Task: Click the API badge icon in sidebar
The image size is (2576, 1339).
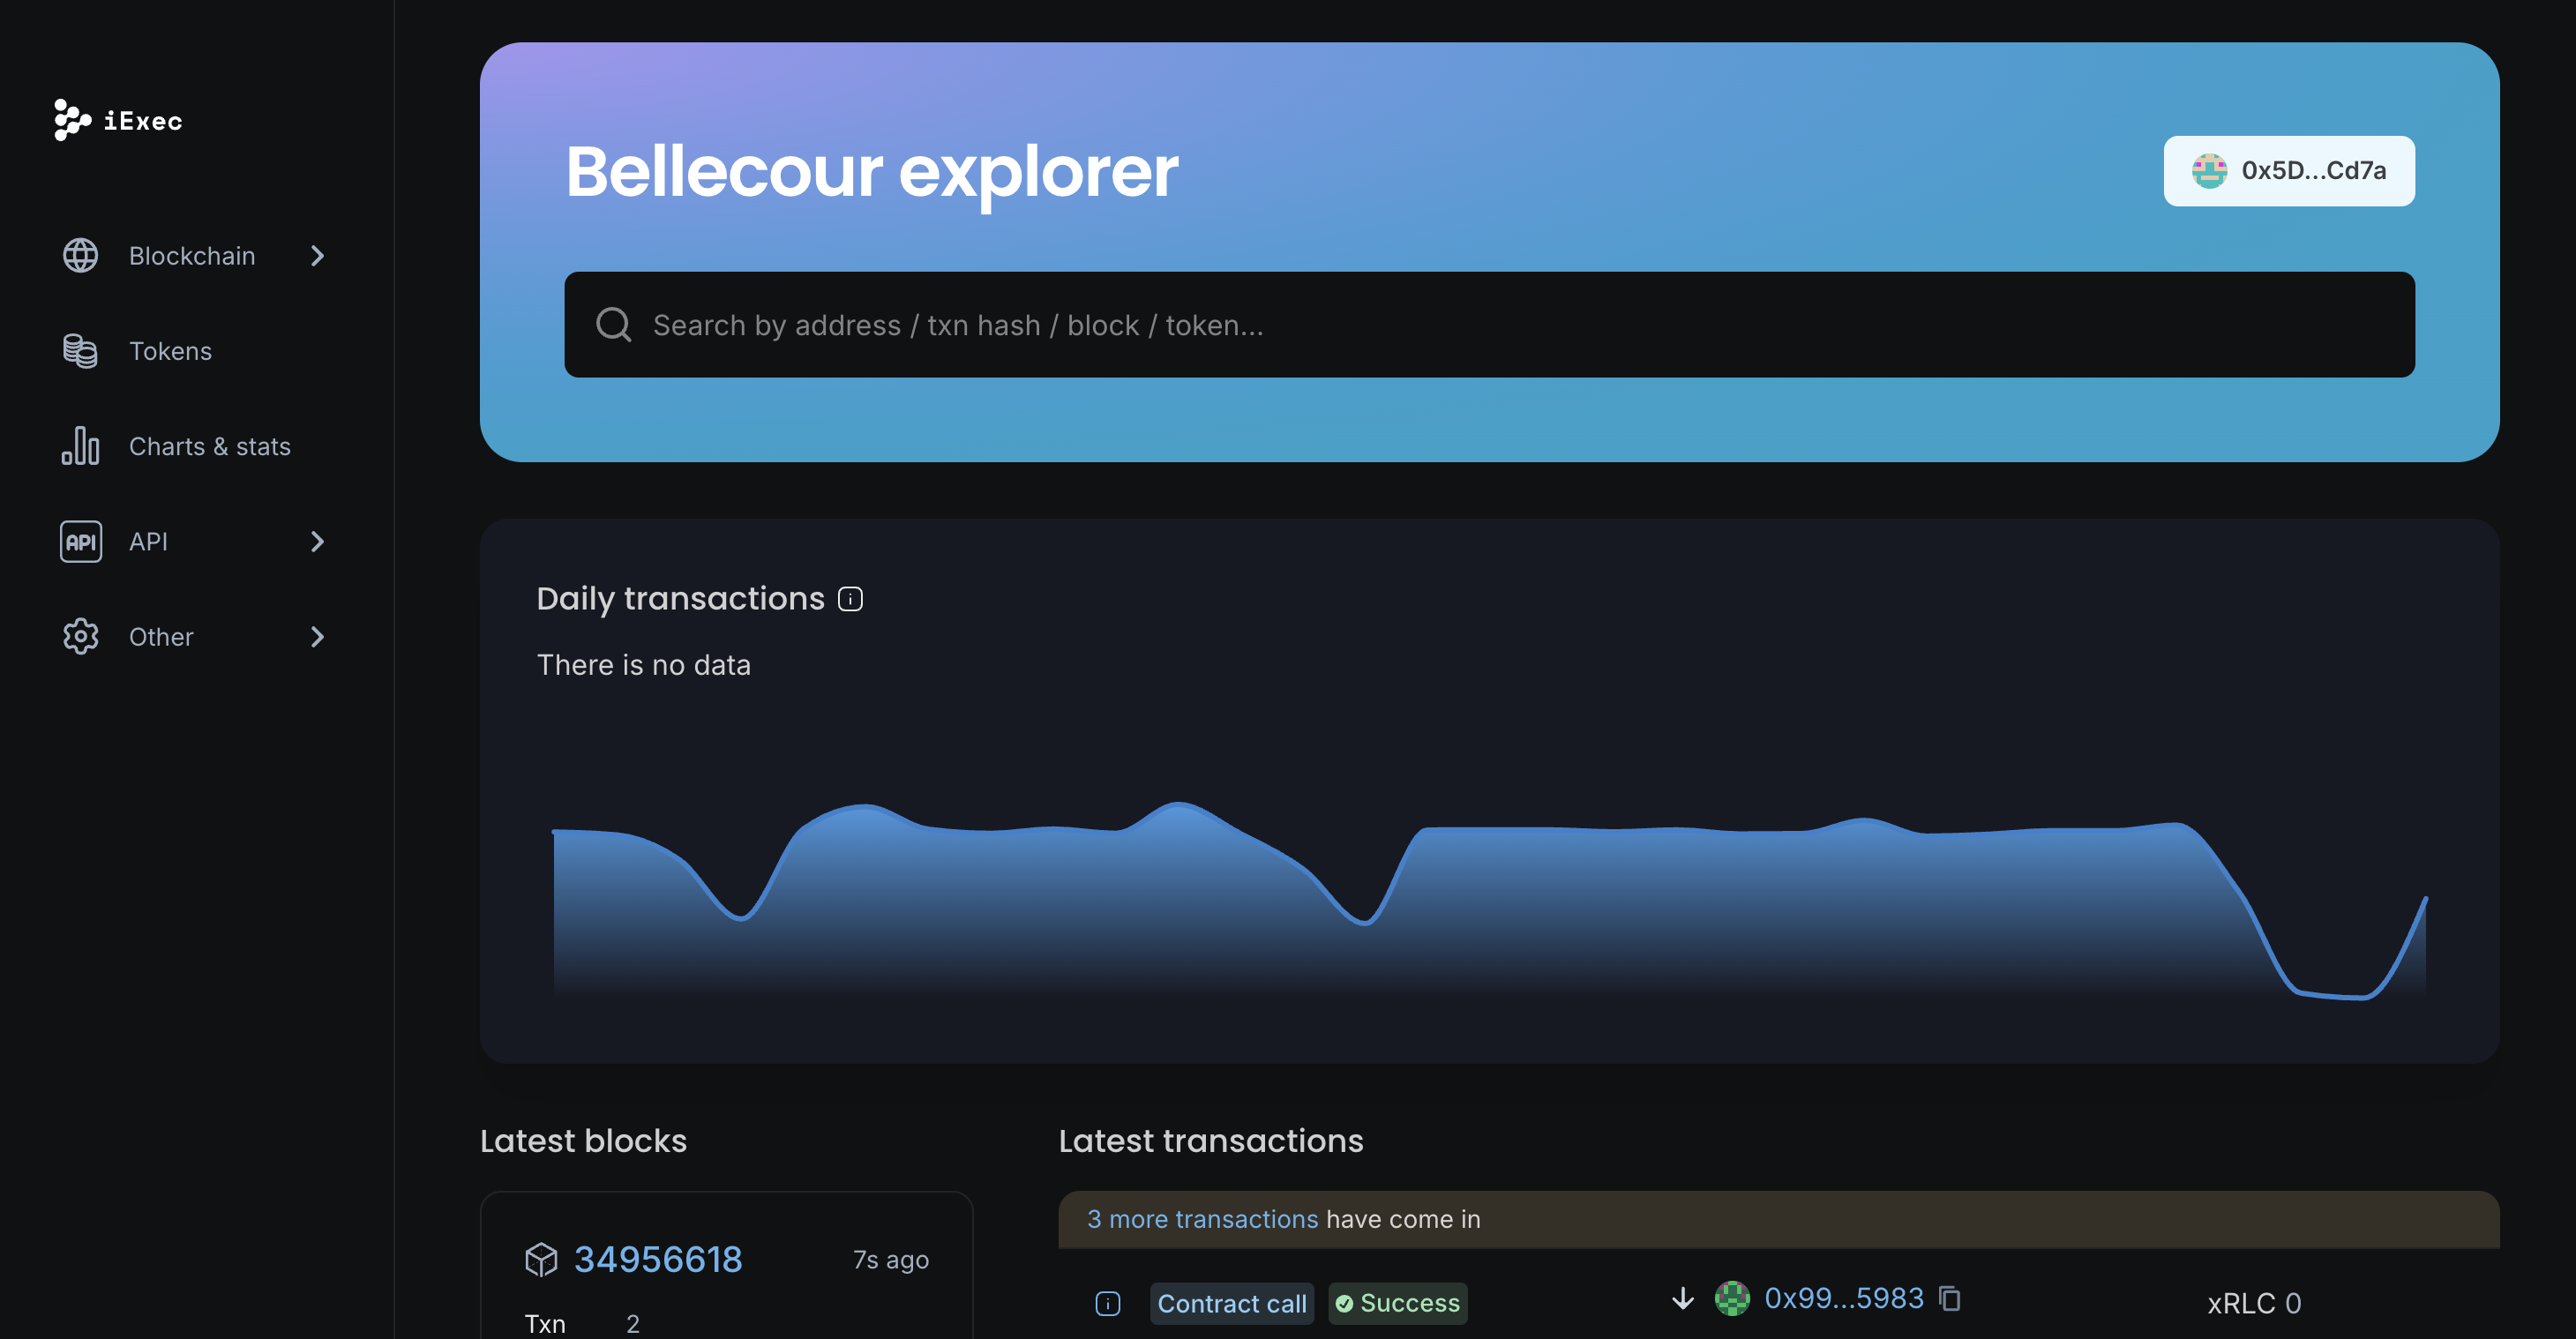Action: coord(80,541)
